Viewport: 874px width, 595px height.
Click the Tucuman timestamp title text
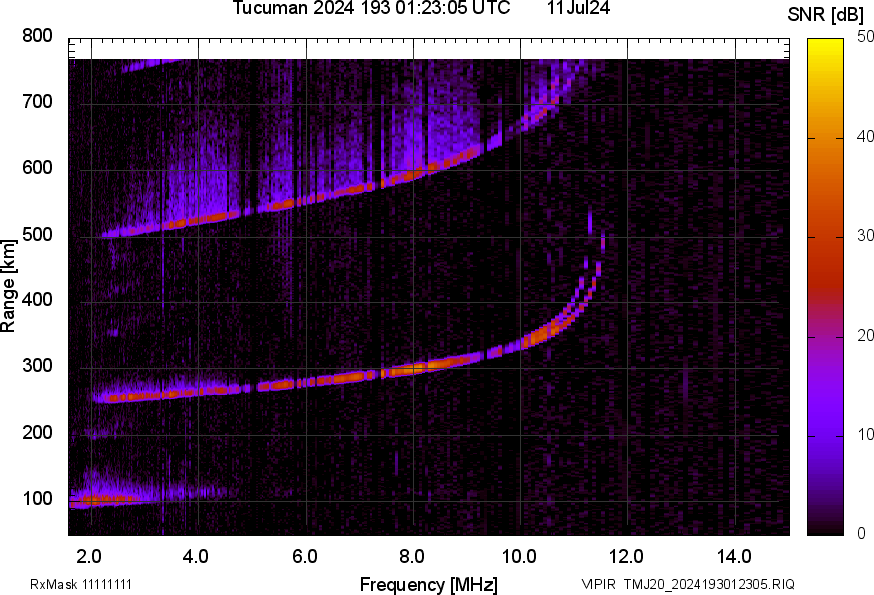[x=371, y=9]
